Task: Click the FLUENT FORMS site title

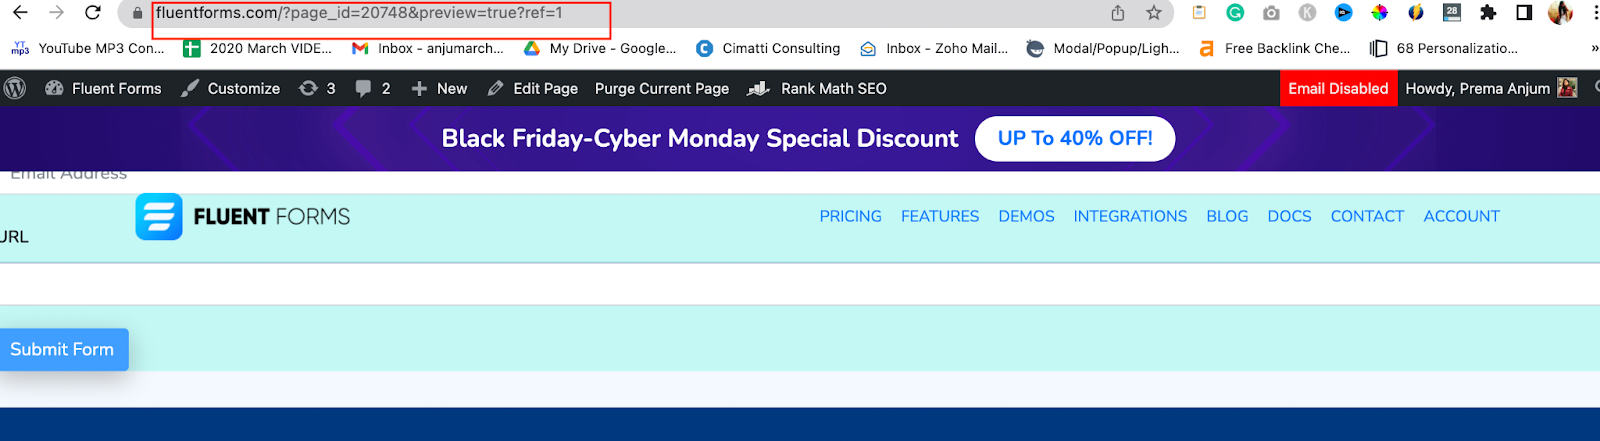Action: click(x=272, y=217)
